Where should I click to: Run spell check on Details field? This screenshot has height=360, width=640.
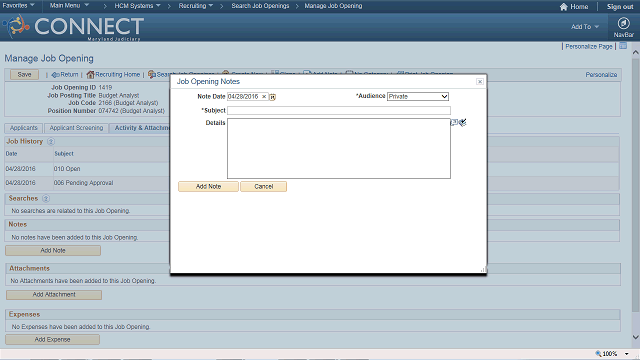point(462,122)
